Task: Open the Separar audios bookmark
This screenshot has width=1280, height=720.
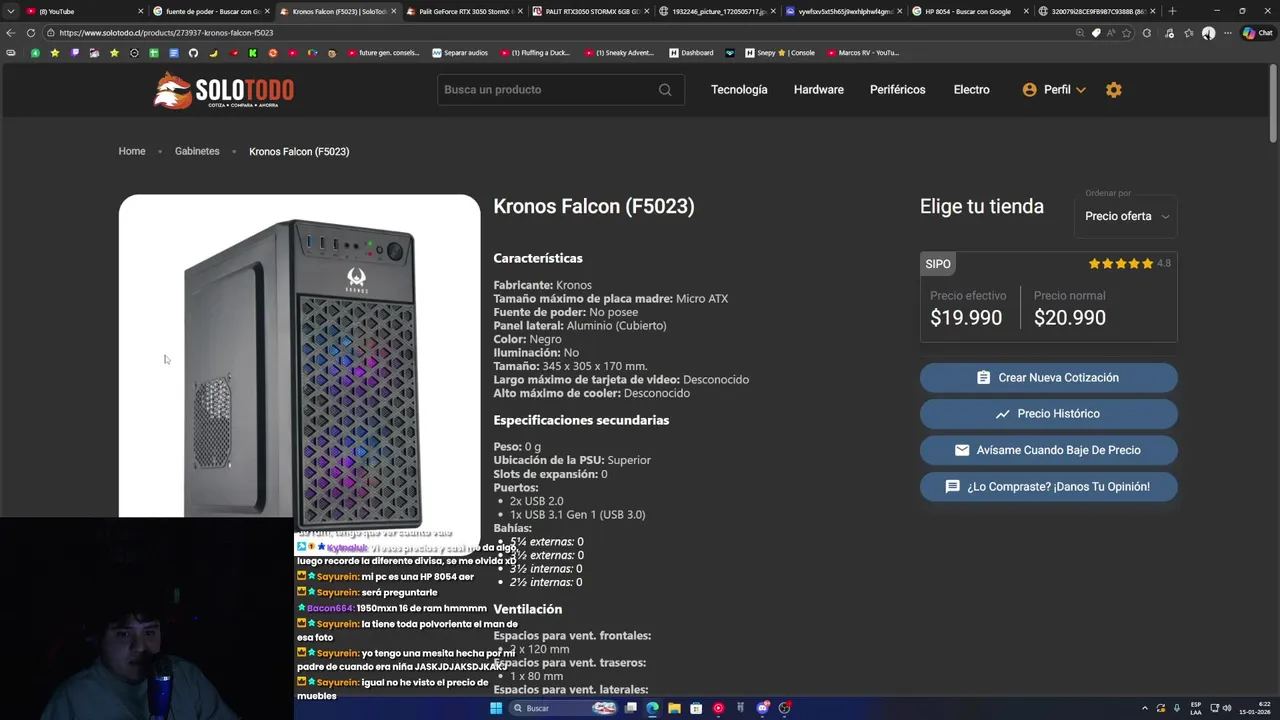Action: point(460,53)
